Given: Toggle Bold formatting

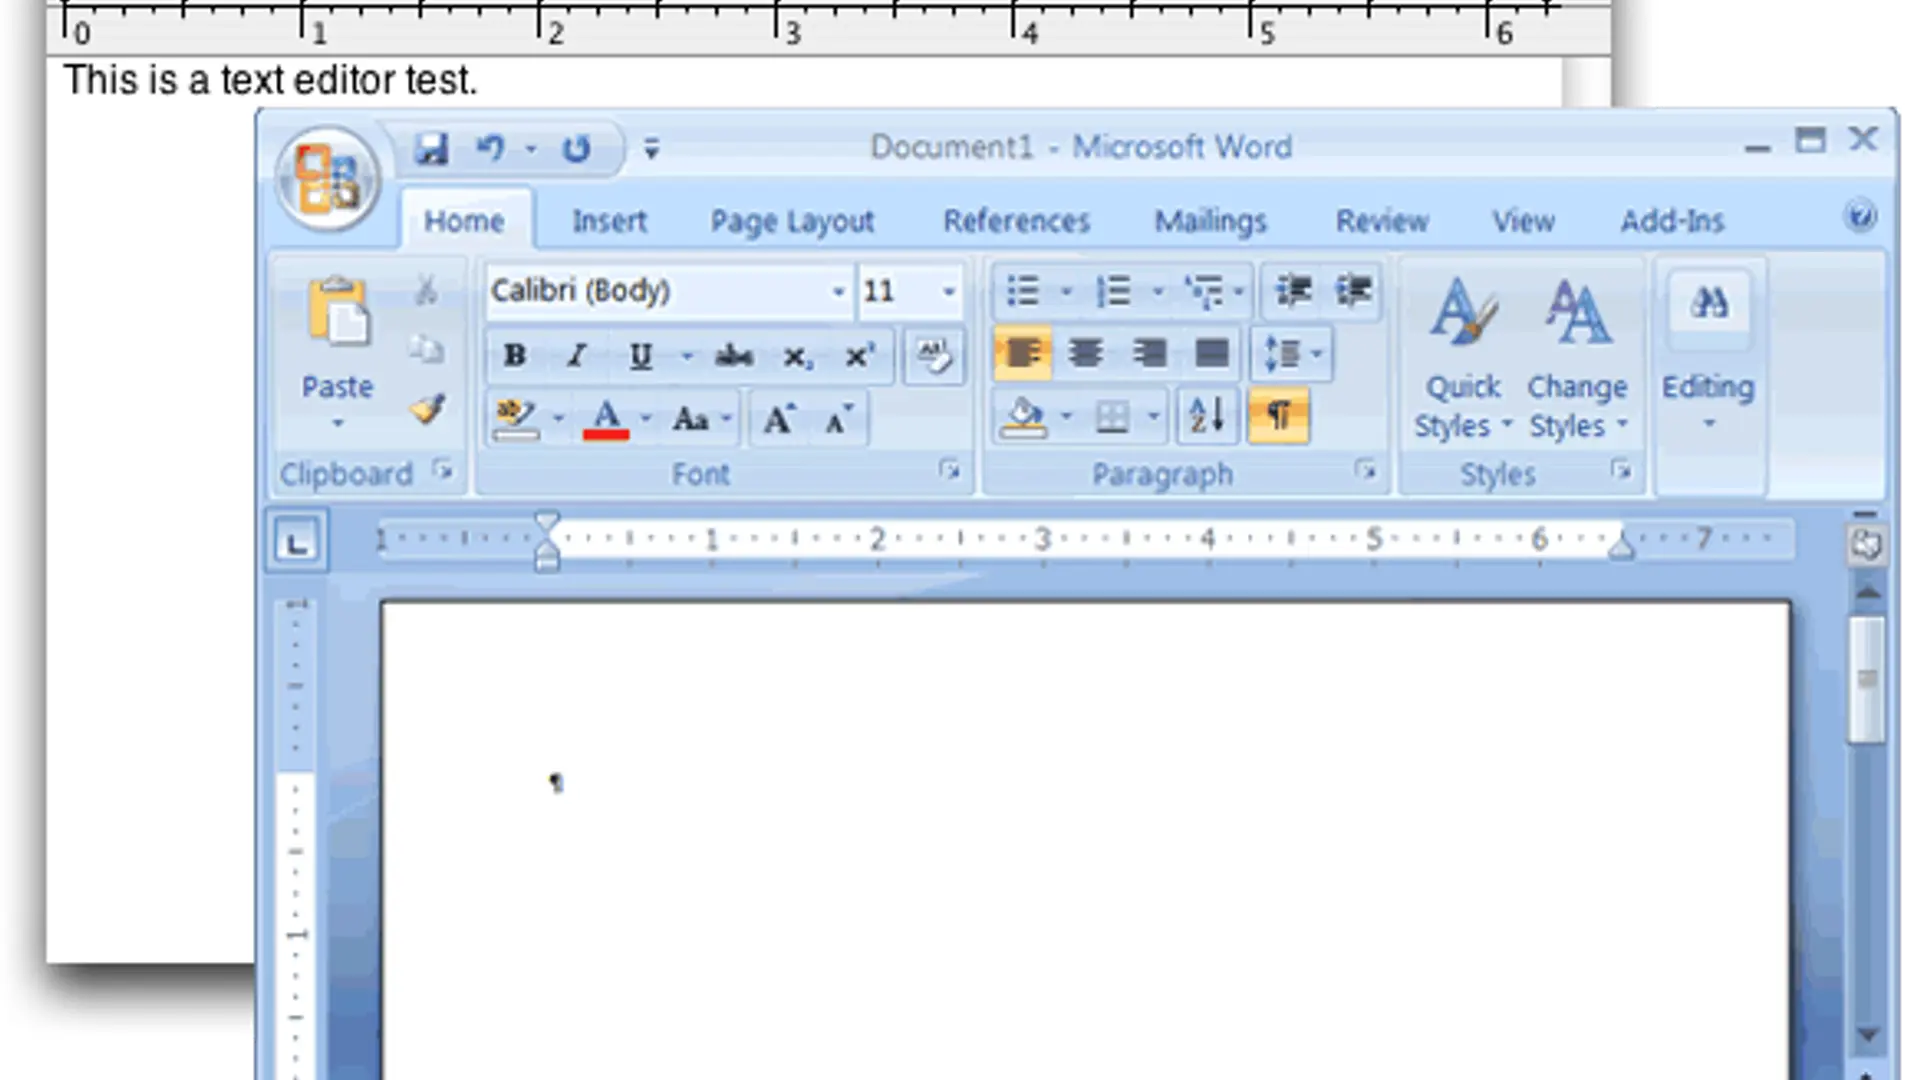Looking at the screenshot, I should (x=515, y=356).
